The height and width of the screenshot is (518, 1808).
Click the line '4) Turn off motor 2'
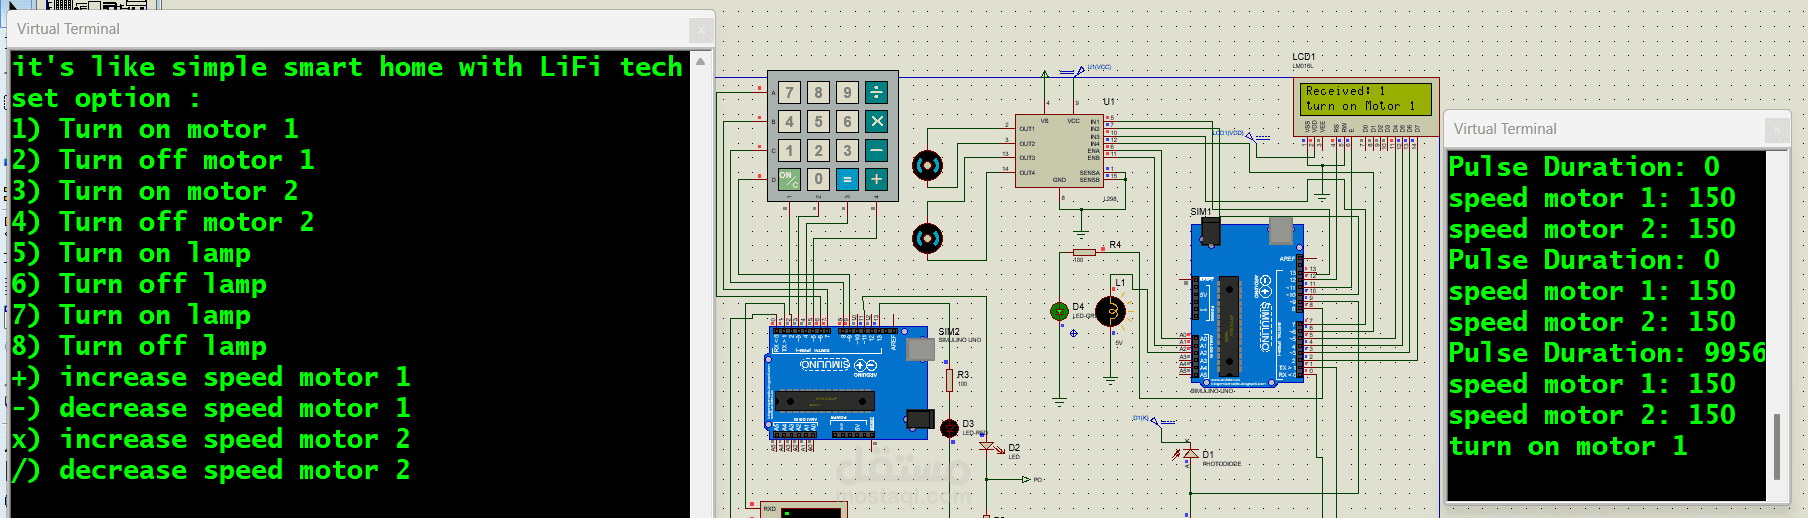(163, 222)
